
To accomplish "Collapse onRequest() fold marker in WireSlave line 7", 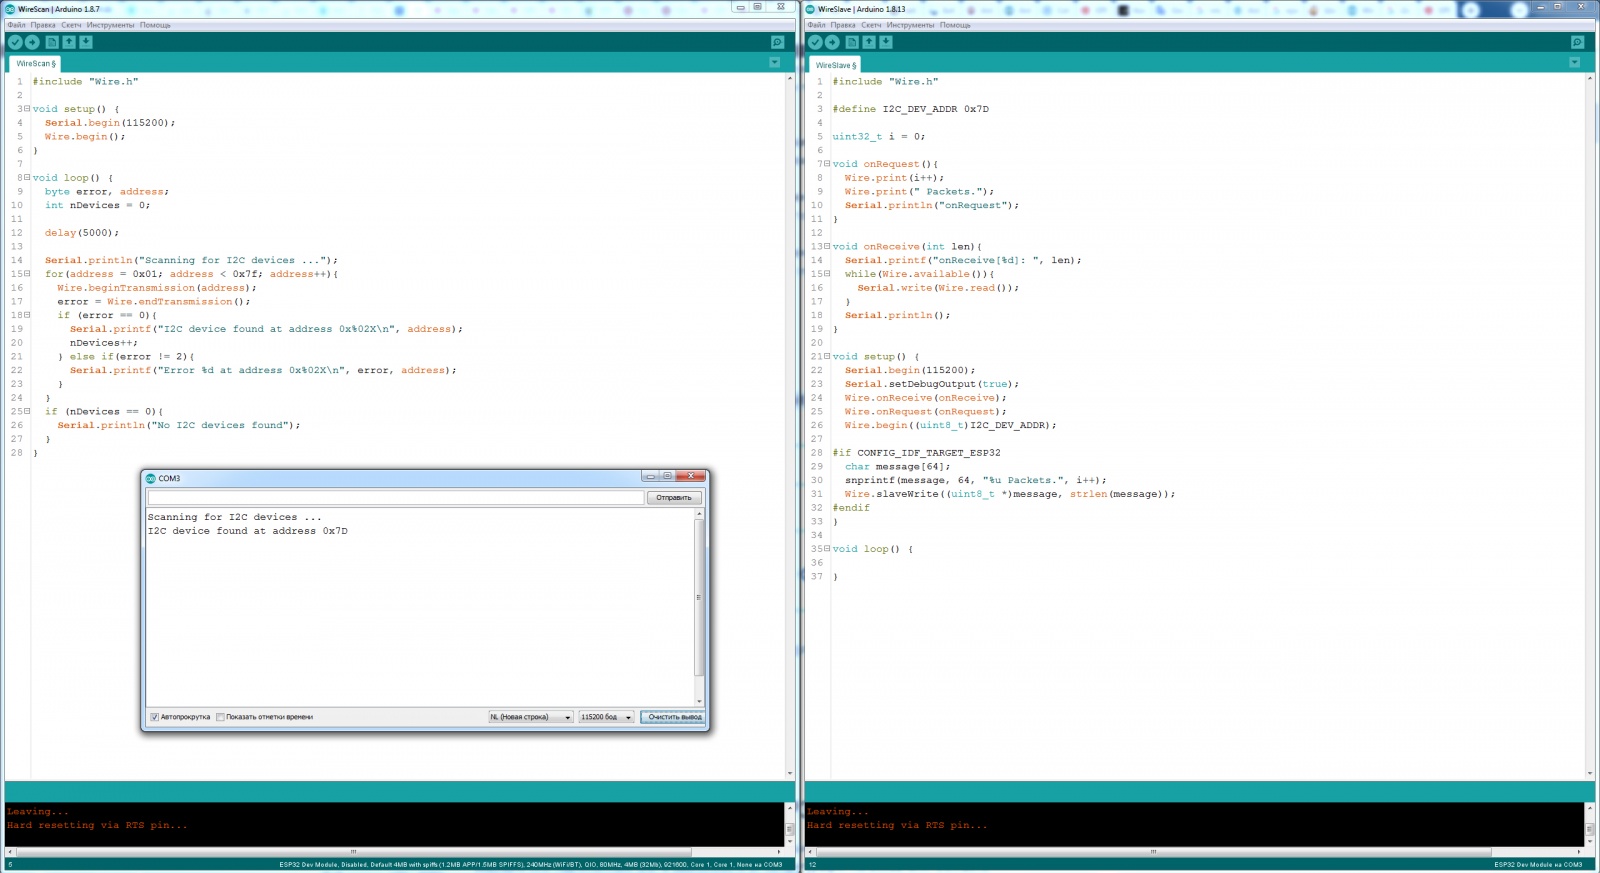I will (x=827, y=164).
